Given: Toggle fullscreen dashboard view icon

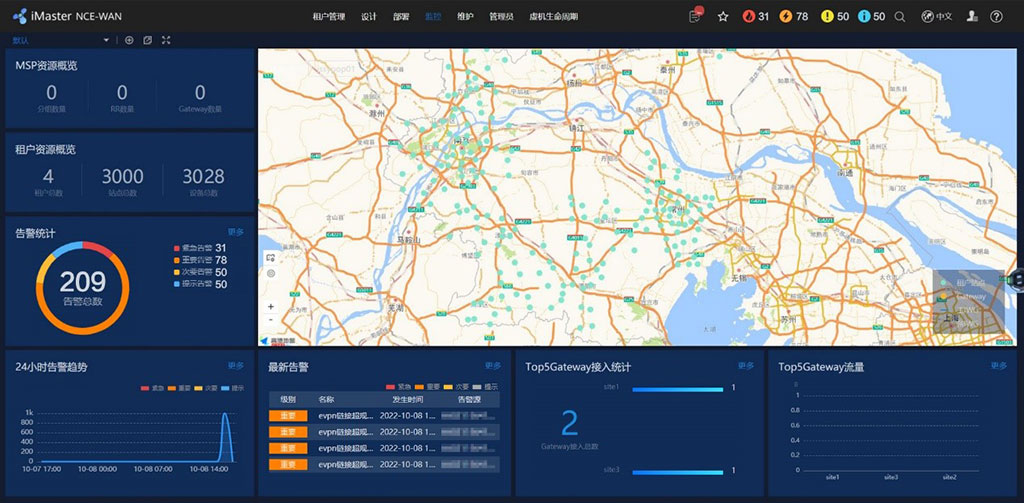Looking at the screenshot, I should point(166,40).
